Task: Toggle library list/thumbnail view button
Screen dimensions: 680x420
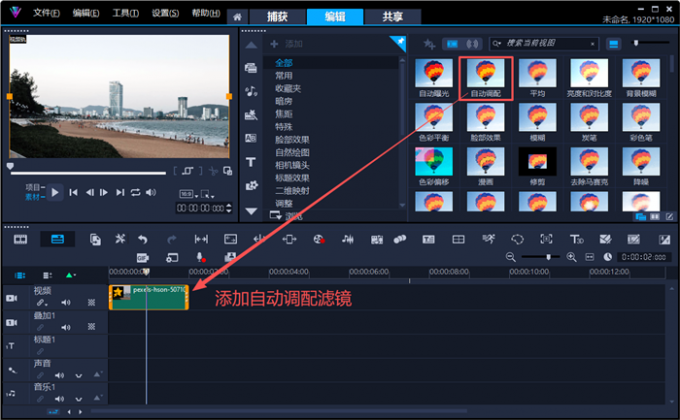Action: tap(613, 44)
